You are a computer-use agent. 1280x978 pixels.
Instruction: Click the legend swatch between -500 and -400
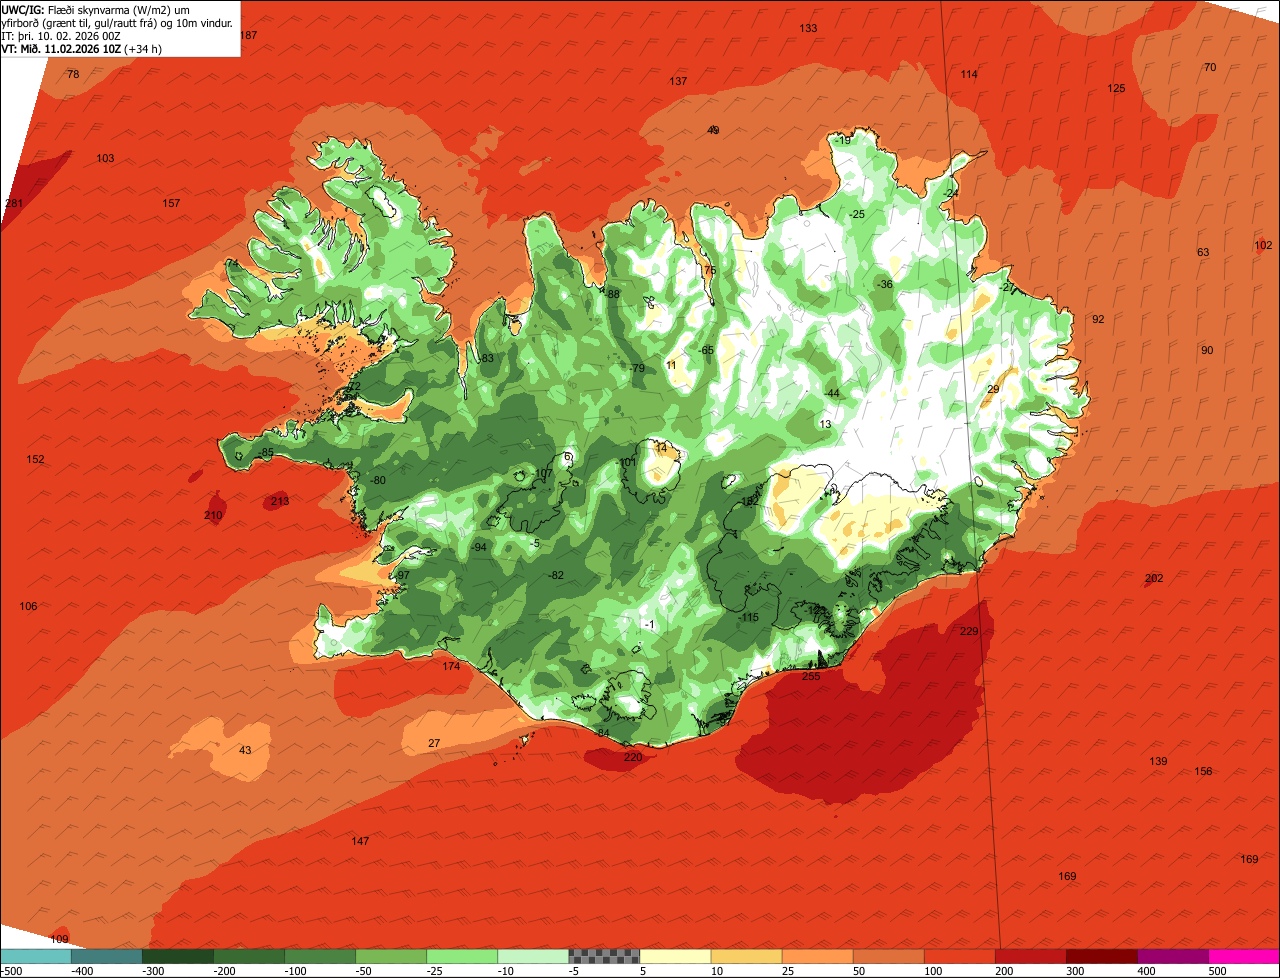pos(36,956)
